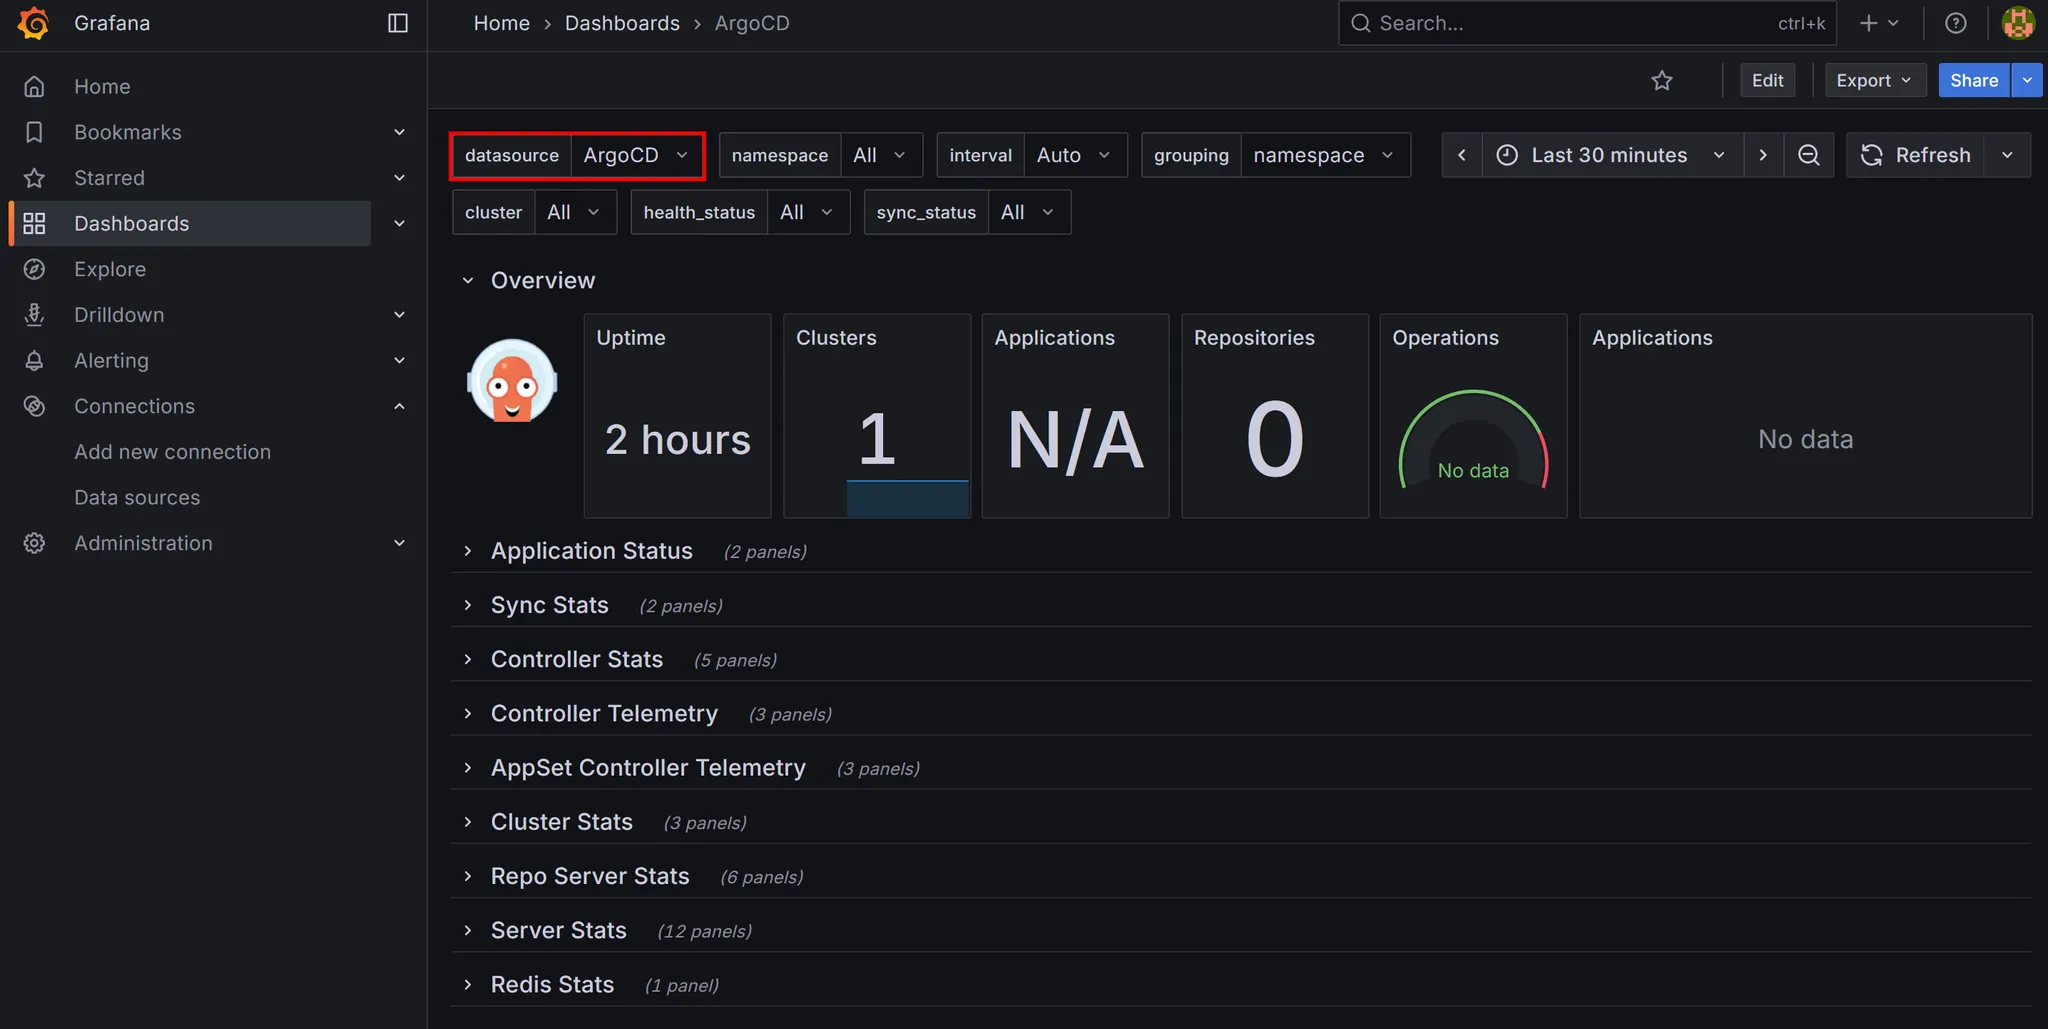Mark dashboard as favorite with star icon
The width and height of the screenshot is (2048, 1029).
click(1662, 80)
